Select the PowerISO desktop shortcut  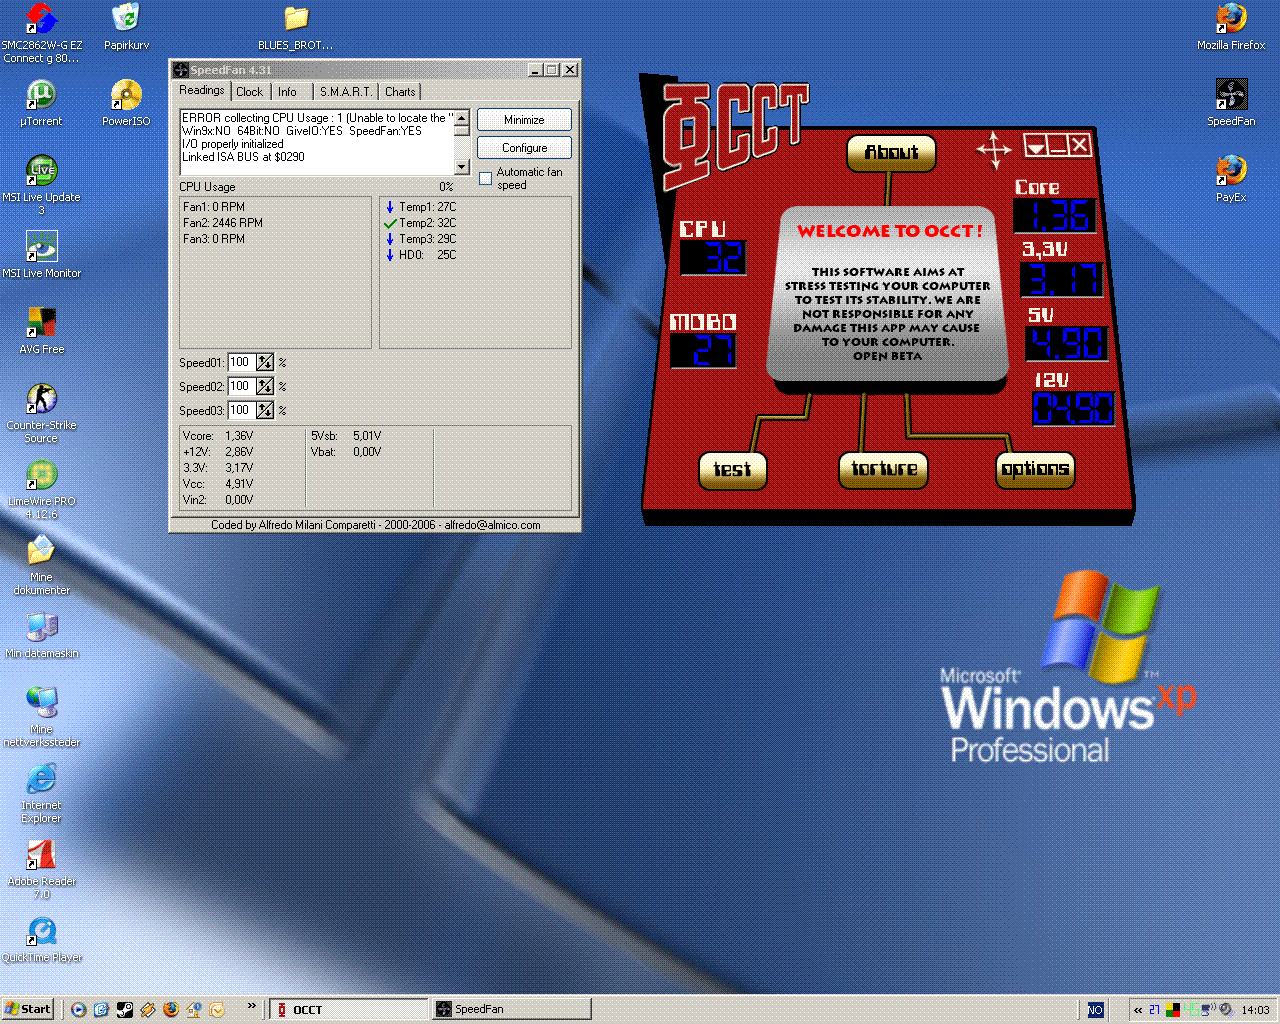pos(126,103)
